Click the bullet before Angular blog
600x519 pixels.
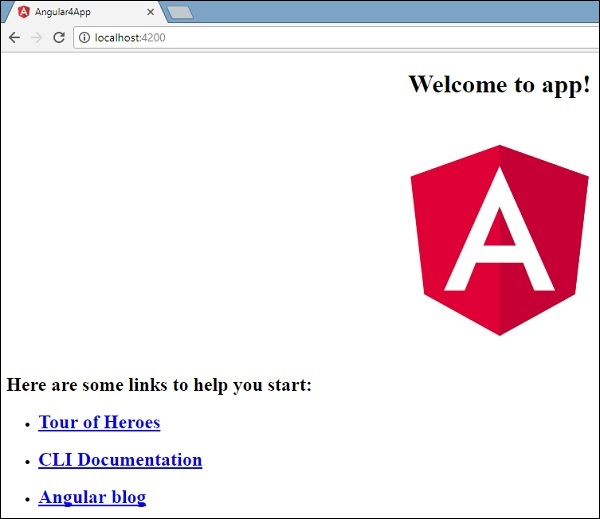point(27,499)
